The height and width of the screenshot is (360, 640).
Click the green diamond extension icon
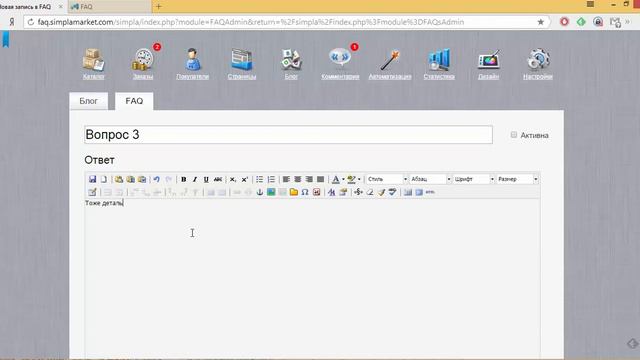point(581,22)
